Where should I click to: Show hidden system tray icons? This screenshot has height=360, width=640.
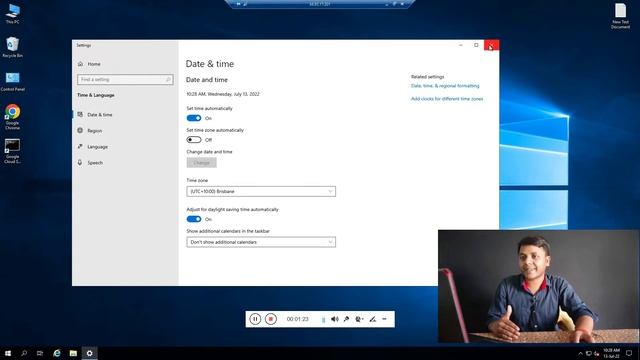tap(580, 353)
